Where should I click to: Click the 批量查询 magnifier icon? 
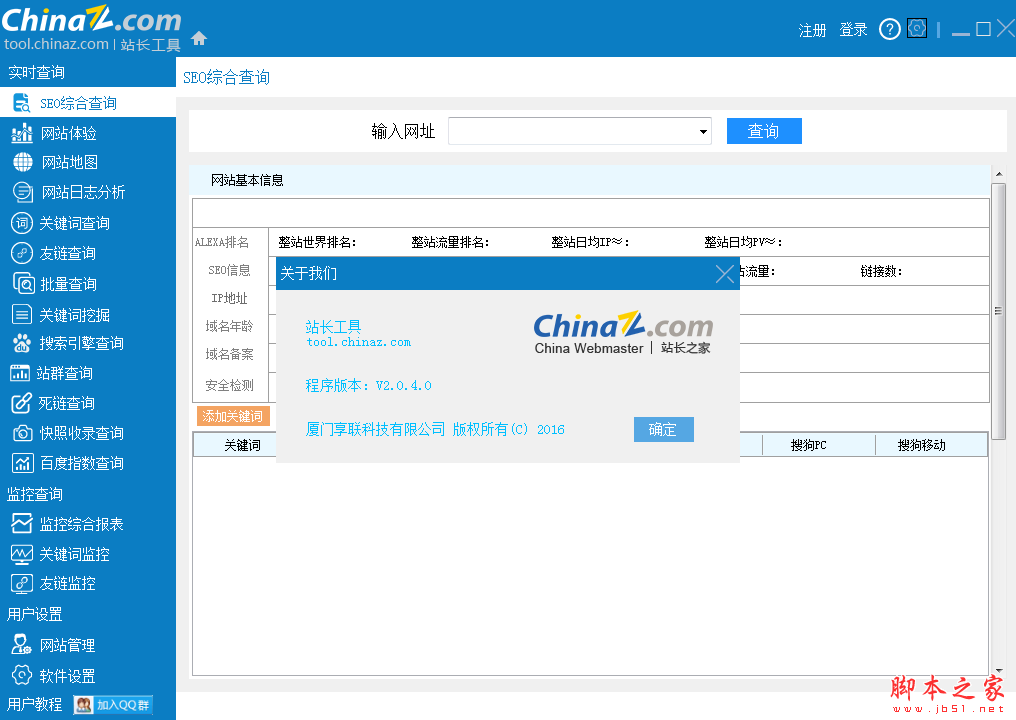click(x=23, y=284)
